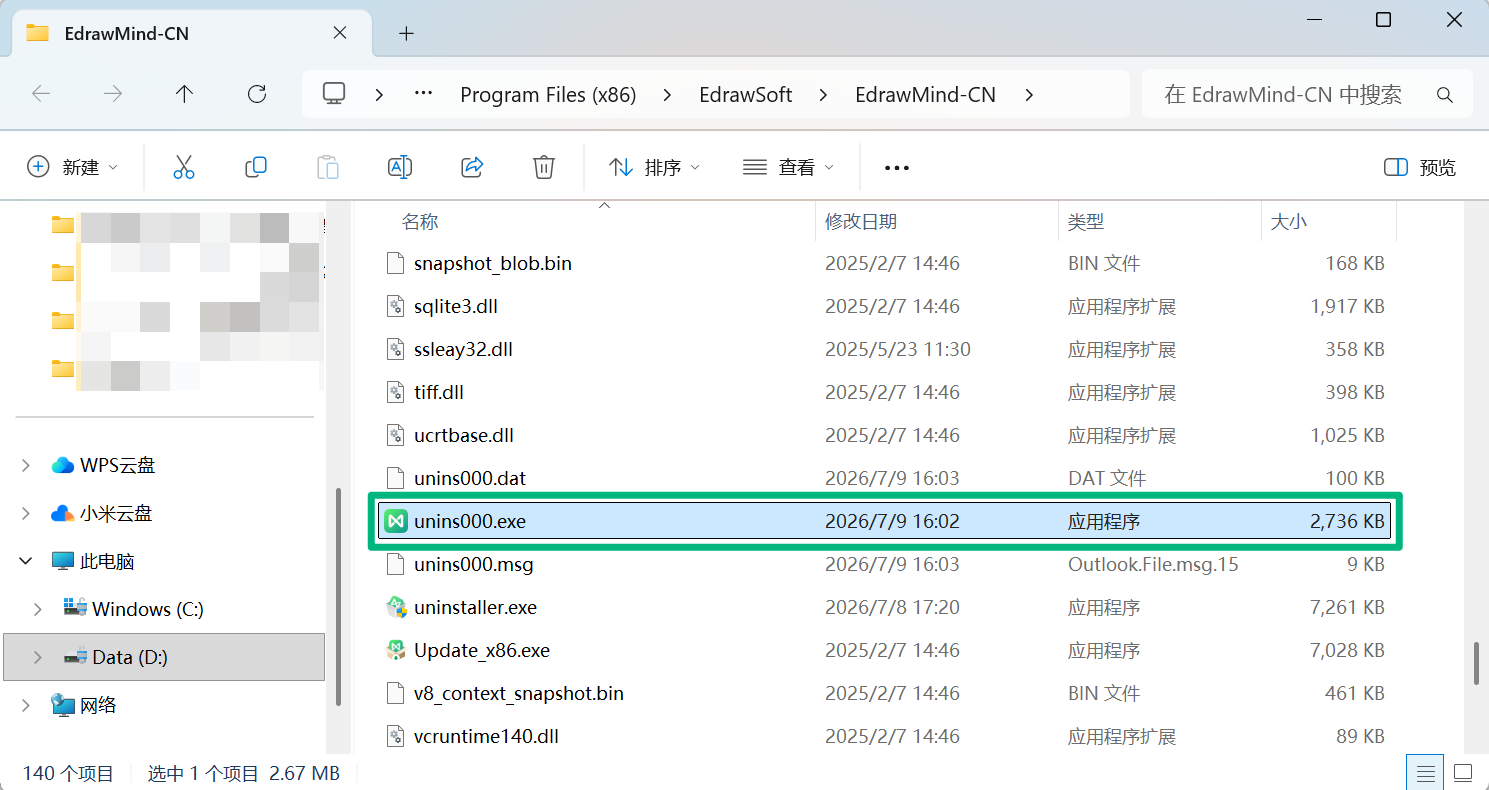Image resolution: width=1489 pixels, height=790 pixels.
Task: Click the snapshot_blob.bin file icon
Action: (396, 263)
